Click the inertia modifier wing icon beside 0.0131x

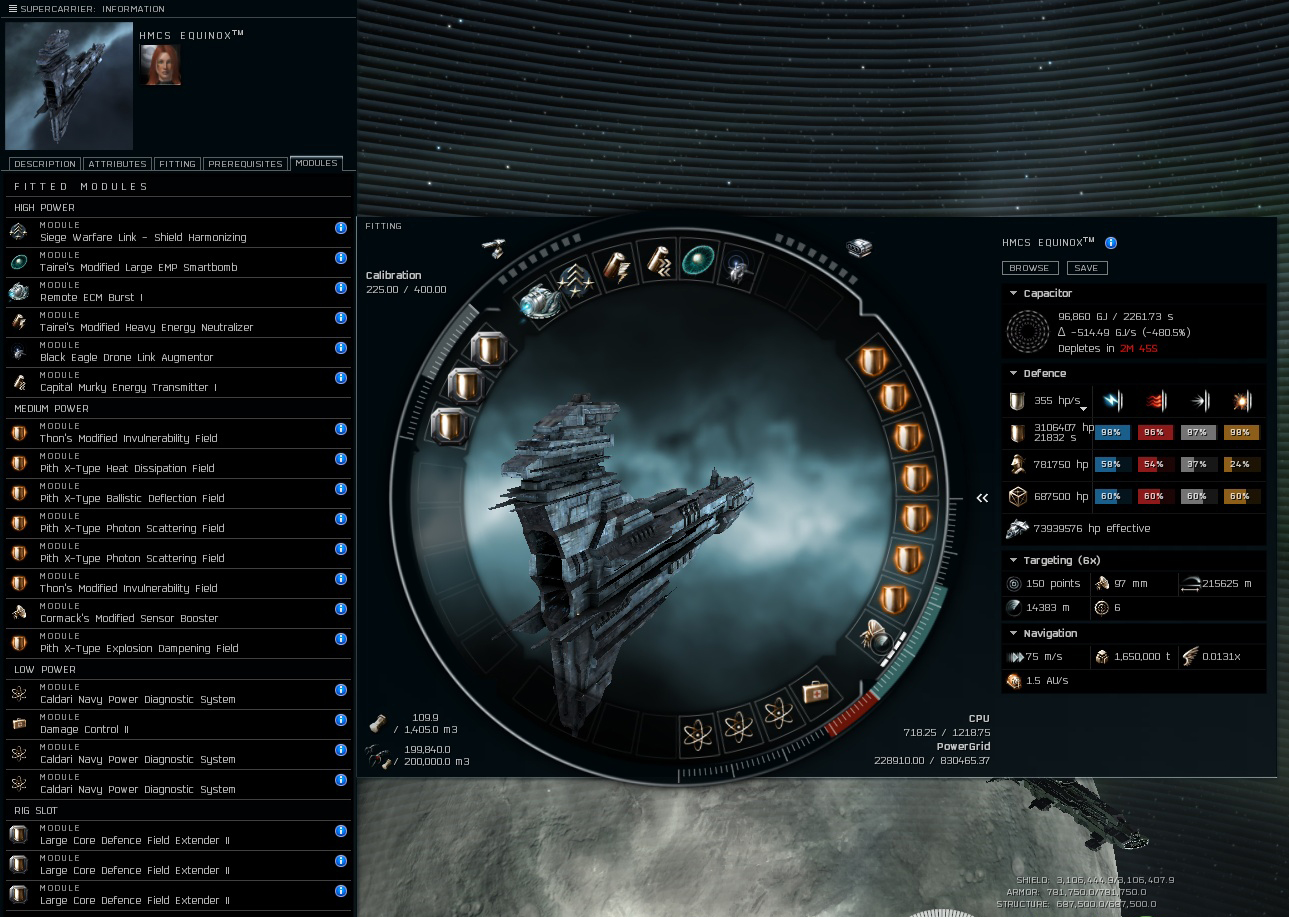pos(1190,657)
